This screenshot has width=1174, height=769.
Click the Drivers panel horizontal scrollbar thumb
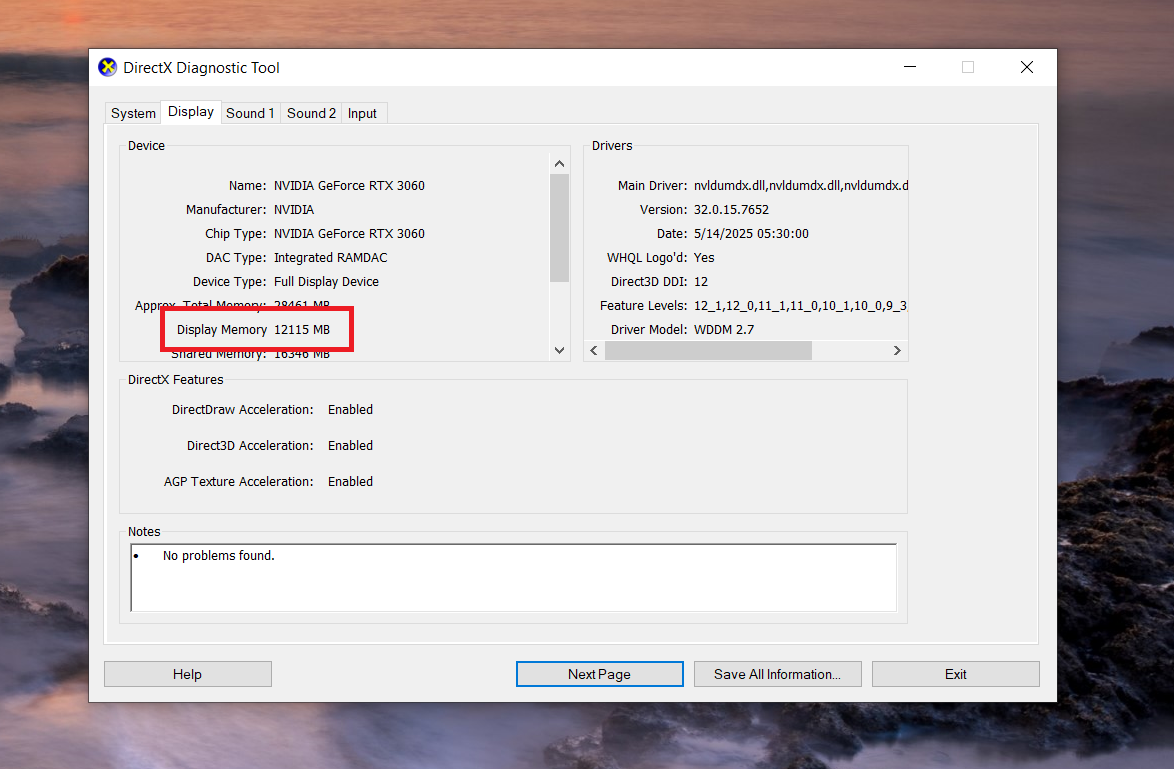pos(708,350)
